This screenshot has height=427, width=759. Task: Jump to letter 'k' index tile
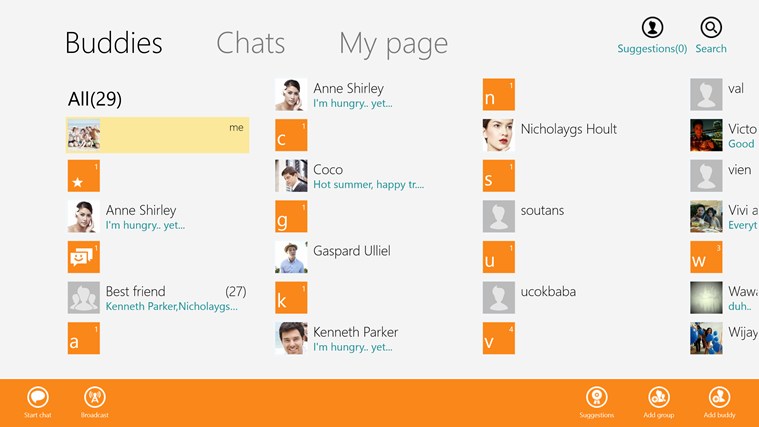point(291,298)
